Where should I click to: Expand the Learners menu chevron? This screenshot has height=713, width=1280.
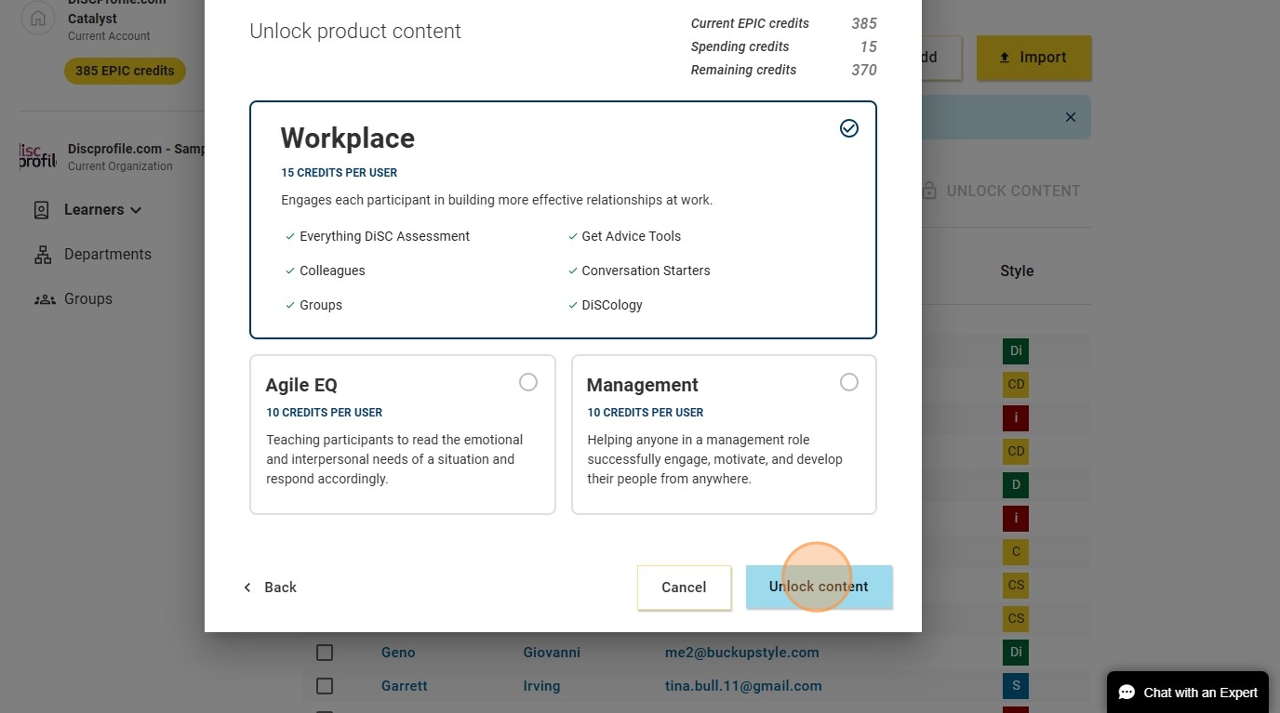coord(136,210)
